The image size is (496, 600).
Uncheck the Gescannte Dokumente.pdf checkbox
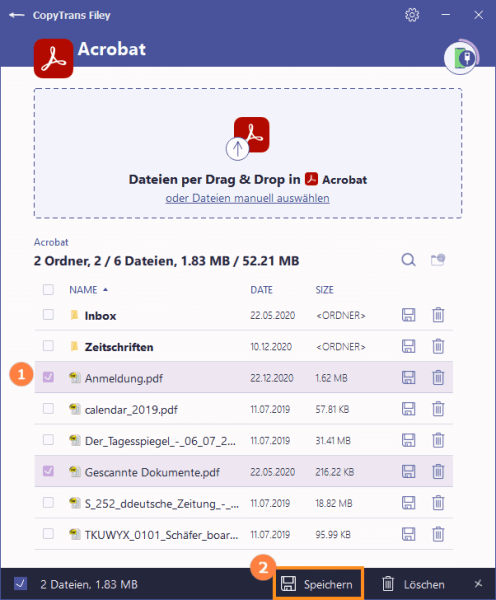[48, 471]
